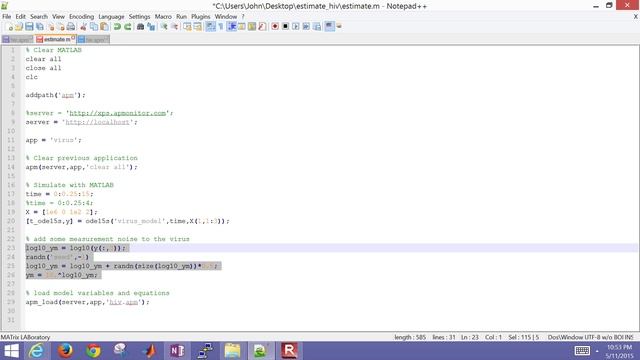This screenshot has width=640, height=360.
Task: Open the Settings menu
Action: point(140,17)
